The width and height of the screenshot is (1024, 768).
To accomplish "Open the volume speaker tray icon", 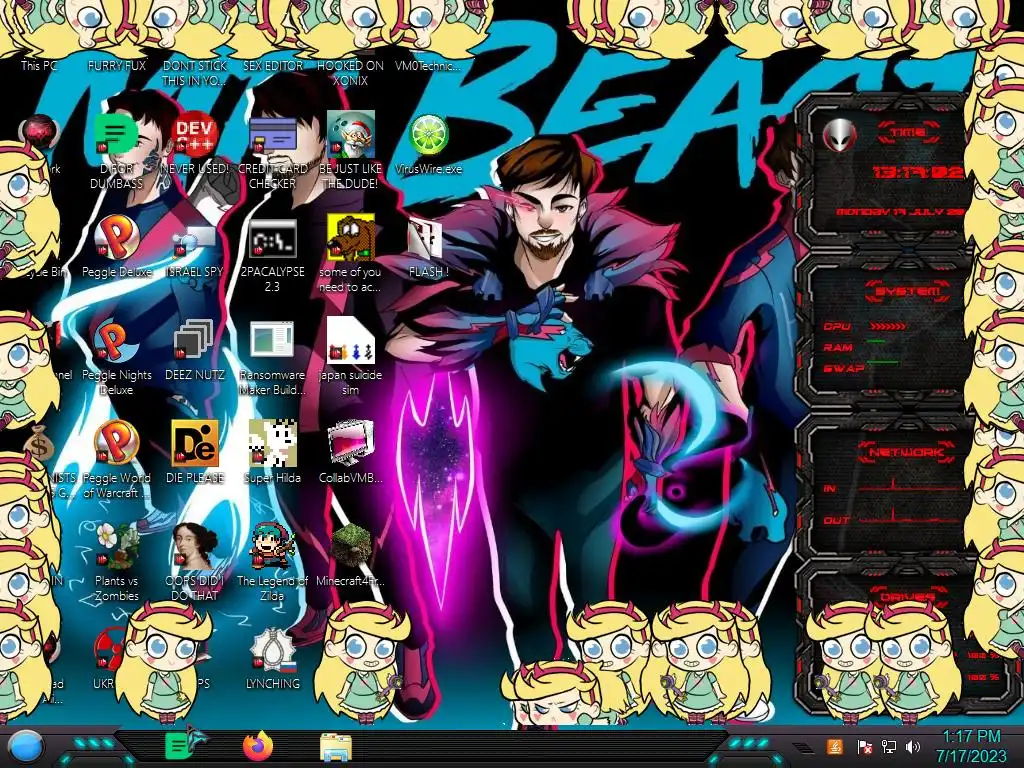I will tap(912, 747).
